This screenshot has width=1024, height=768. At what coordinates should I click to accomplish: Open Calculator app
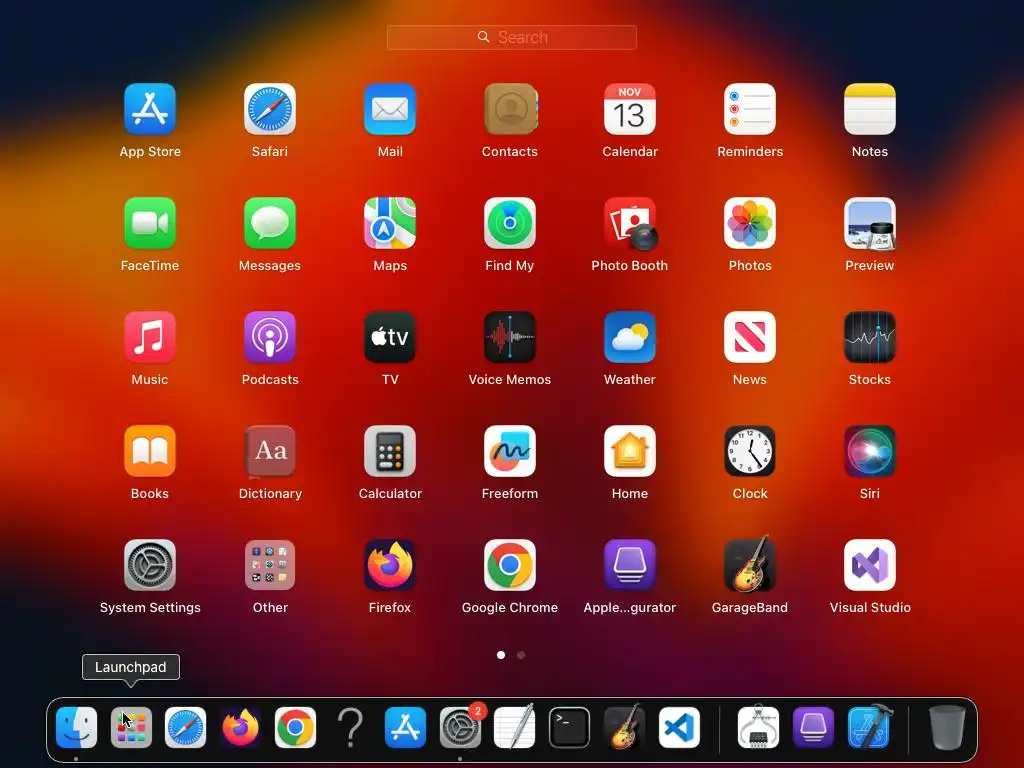[x=390, y=451]
